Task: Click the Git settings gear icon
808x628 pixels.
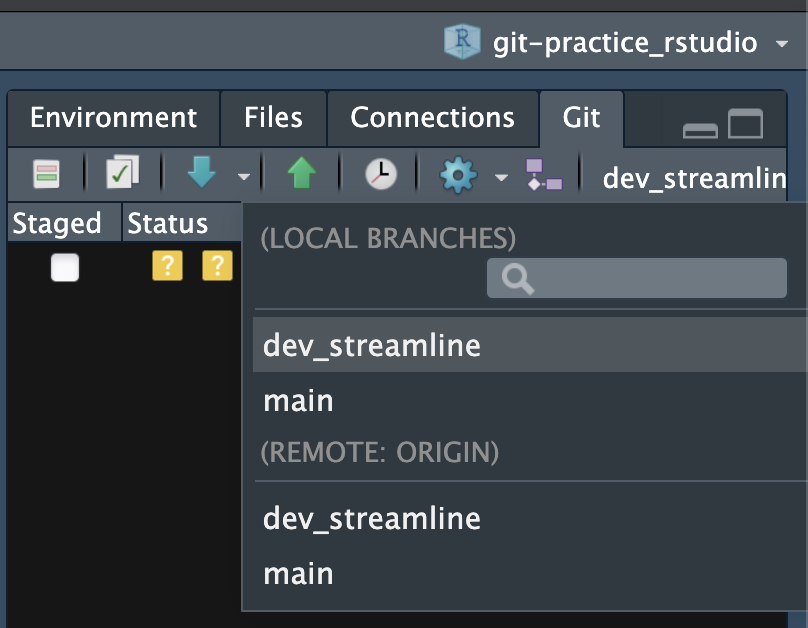Action: [x=457, y=172]
